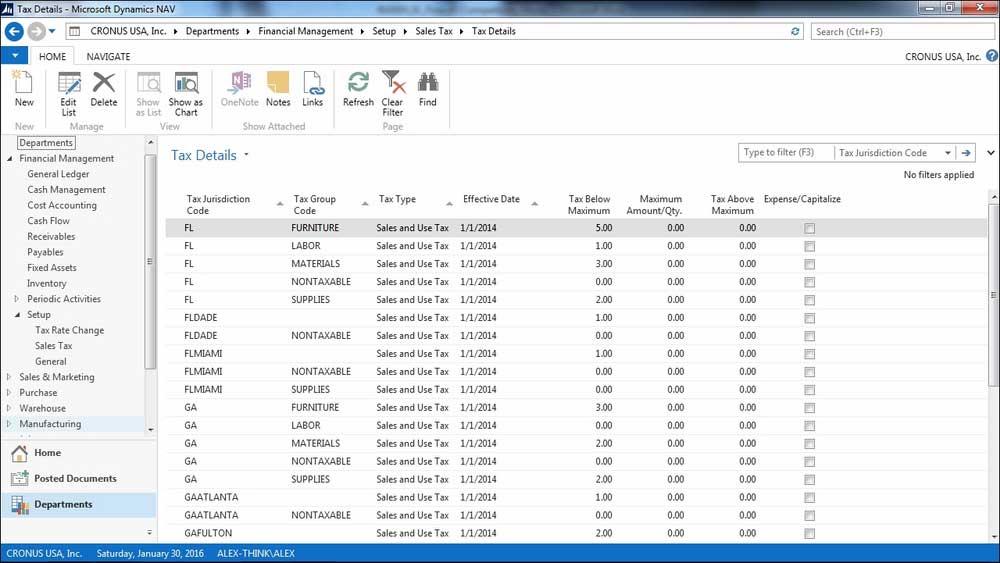Screen dimensions: 1000x563
Task: Click Sales Tax breadcrumb in address bar
Action: pyautogui.click(x=434, y=31)
